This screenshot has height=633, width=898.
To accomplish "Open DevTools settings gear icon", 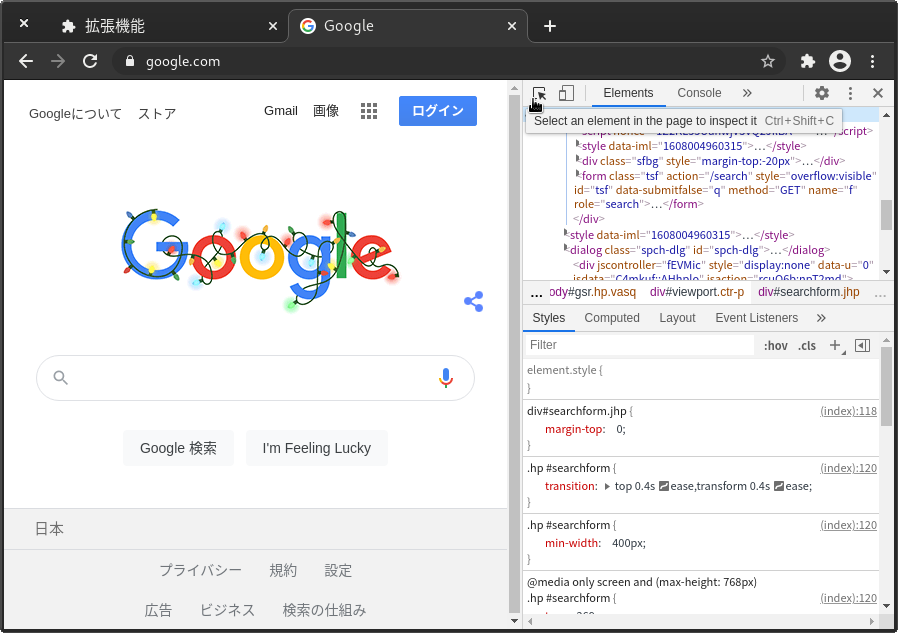I will click(x=821, y=92).
